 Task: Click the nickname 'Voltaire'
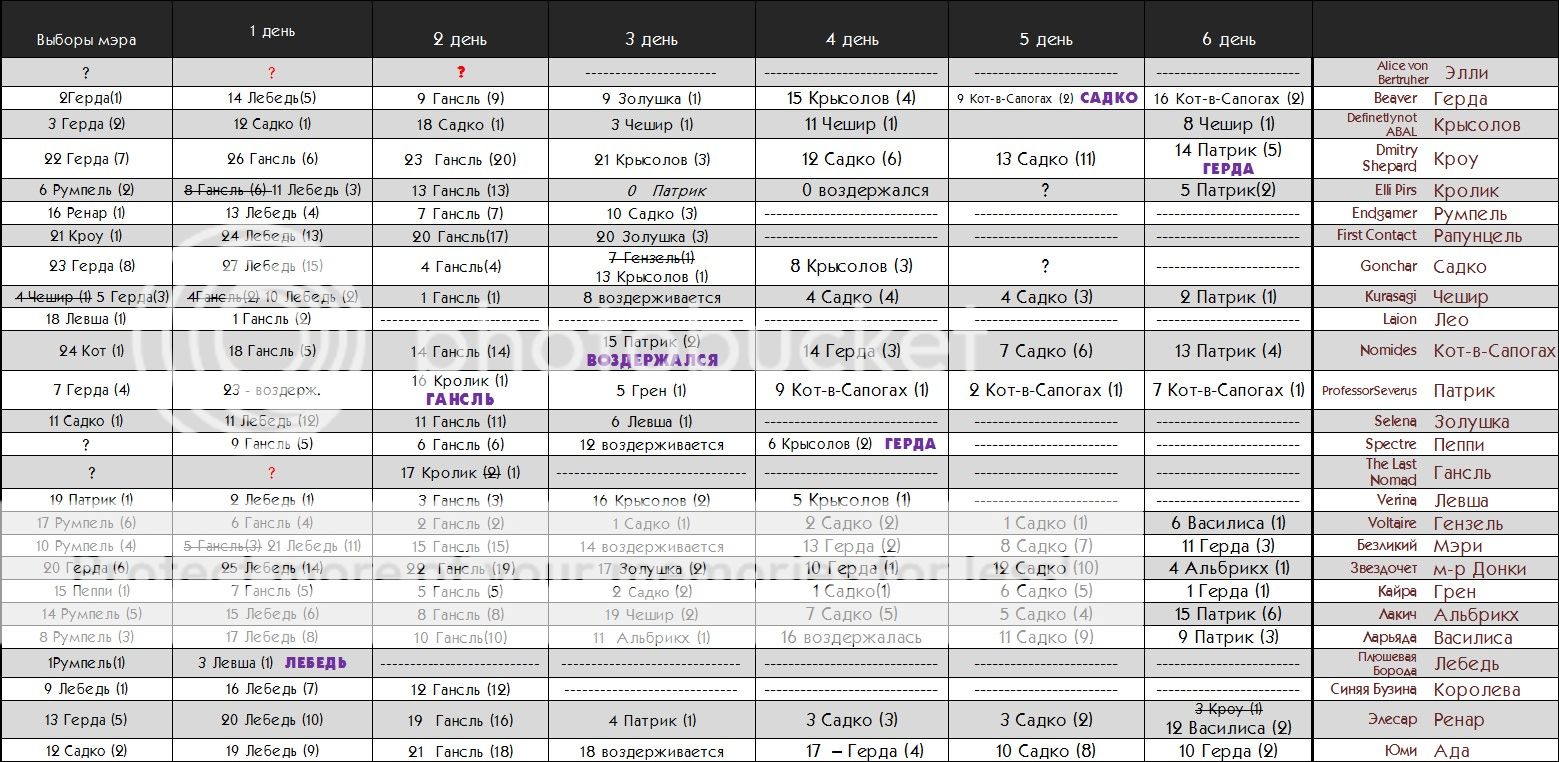pos(1392,523)
